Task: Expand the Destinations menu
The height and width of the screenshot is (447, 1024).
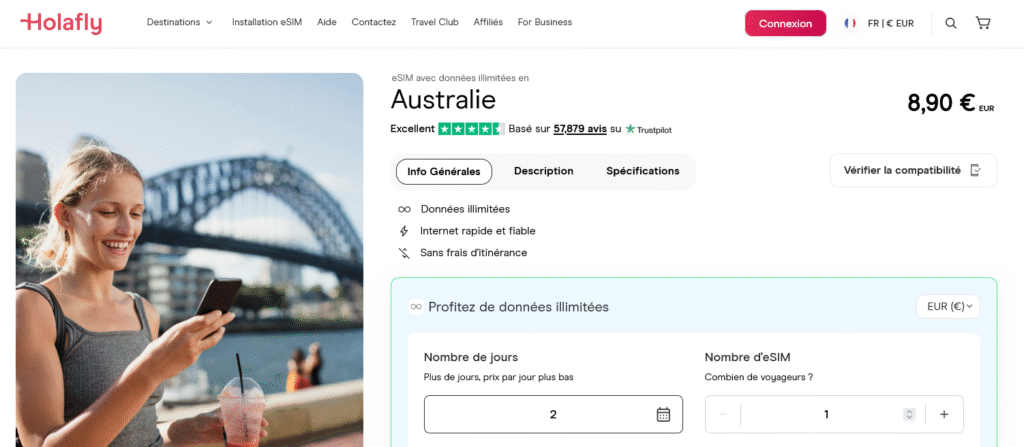Action: pyautogui.click(x=180, y=22)
